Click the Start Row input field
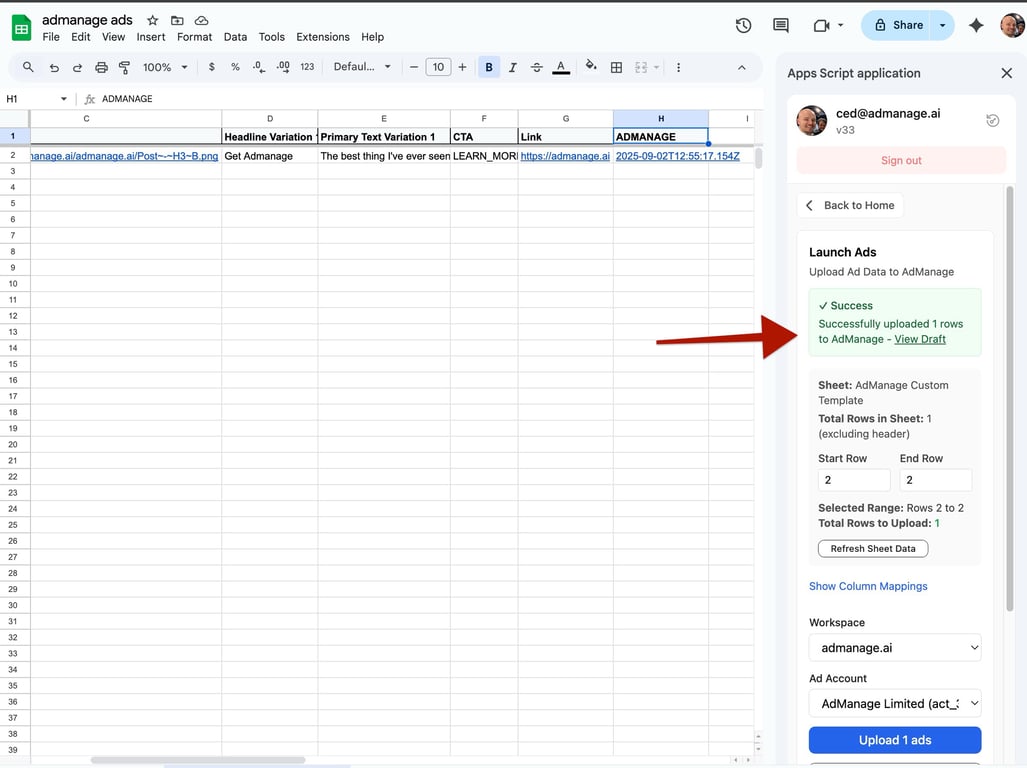This screenshot has width=1027, height=768. (x=854, y=480)
